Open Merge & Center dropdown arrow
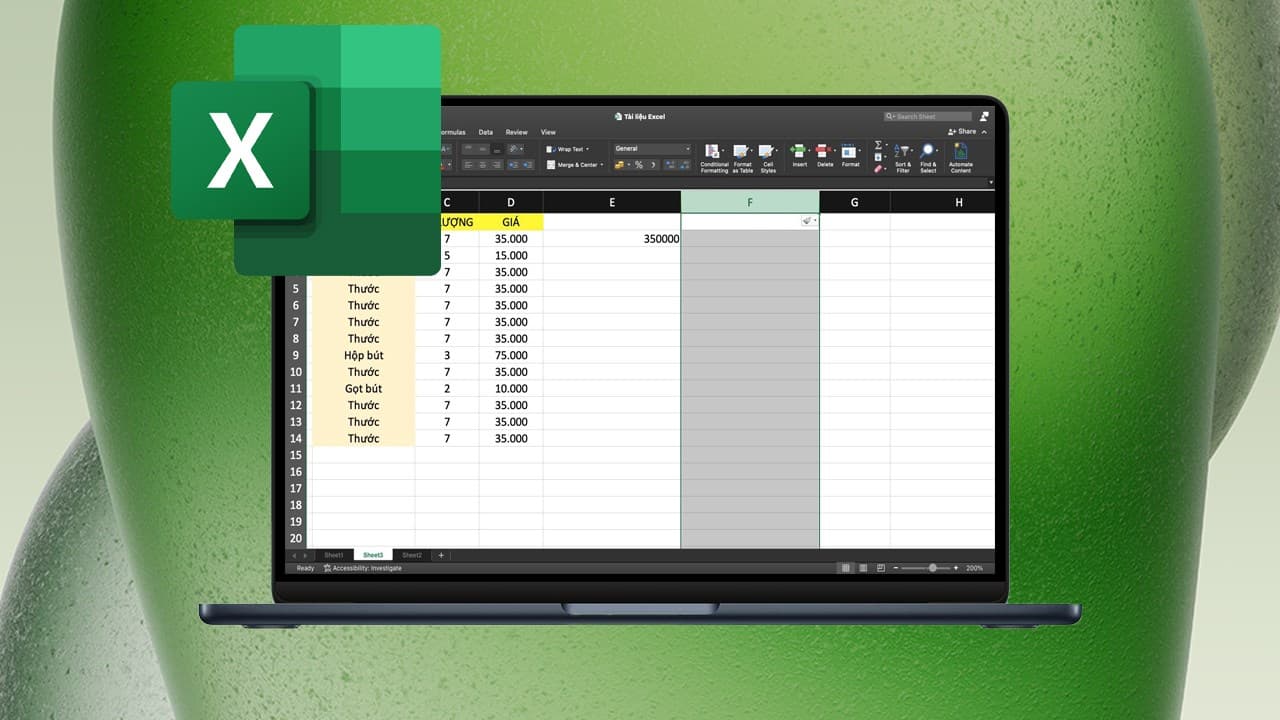Image resolution: width=1280 pixels, height=720 pixels. click(x=602, y=165)
